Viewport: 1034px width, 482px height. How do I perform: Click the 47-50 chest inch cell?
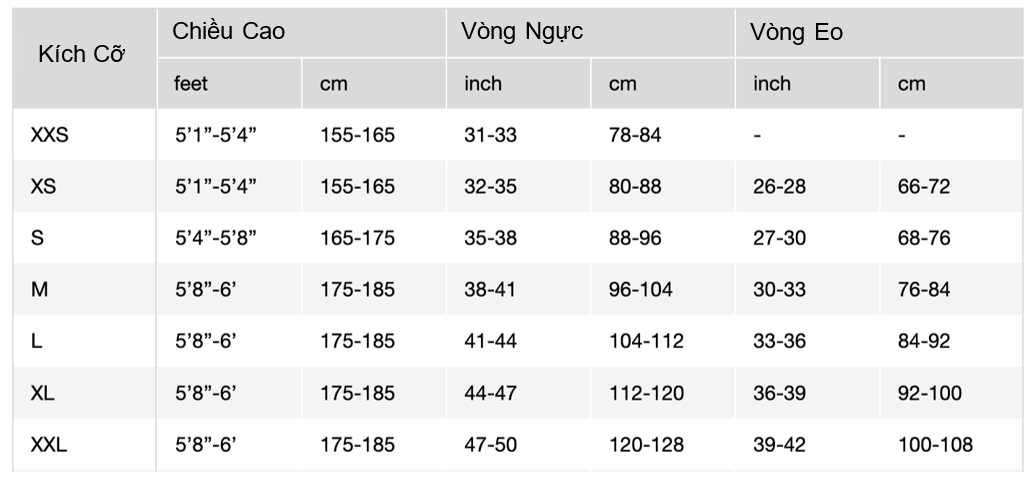click(490, 445)
